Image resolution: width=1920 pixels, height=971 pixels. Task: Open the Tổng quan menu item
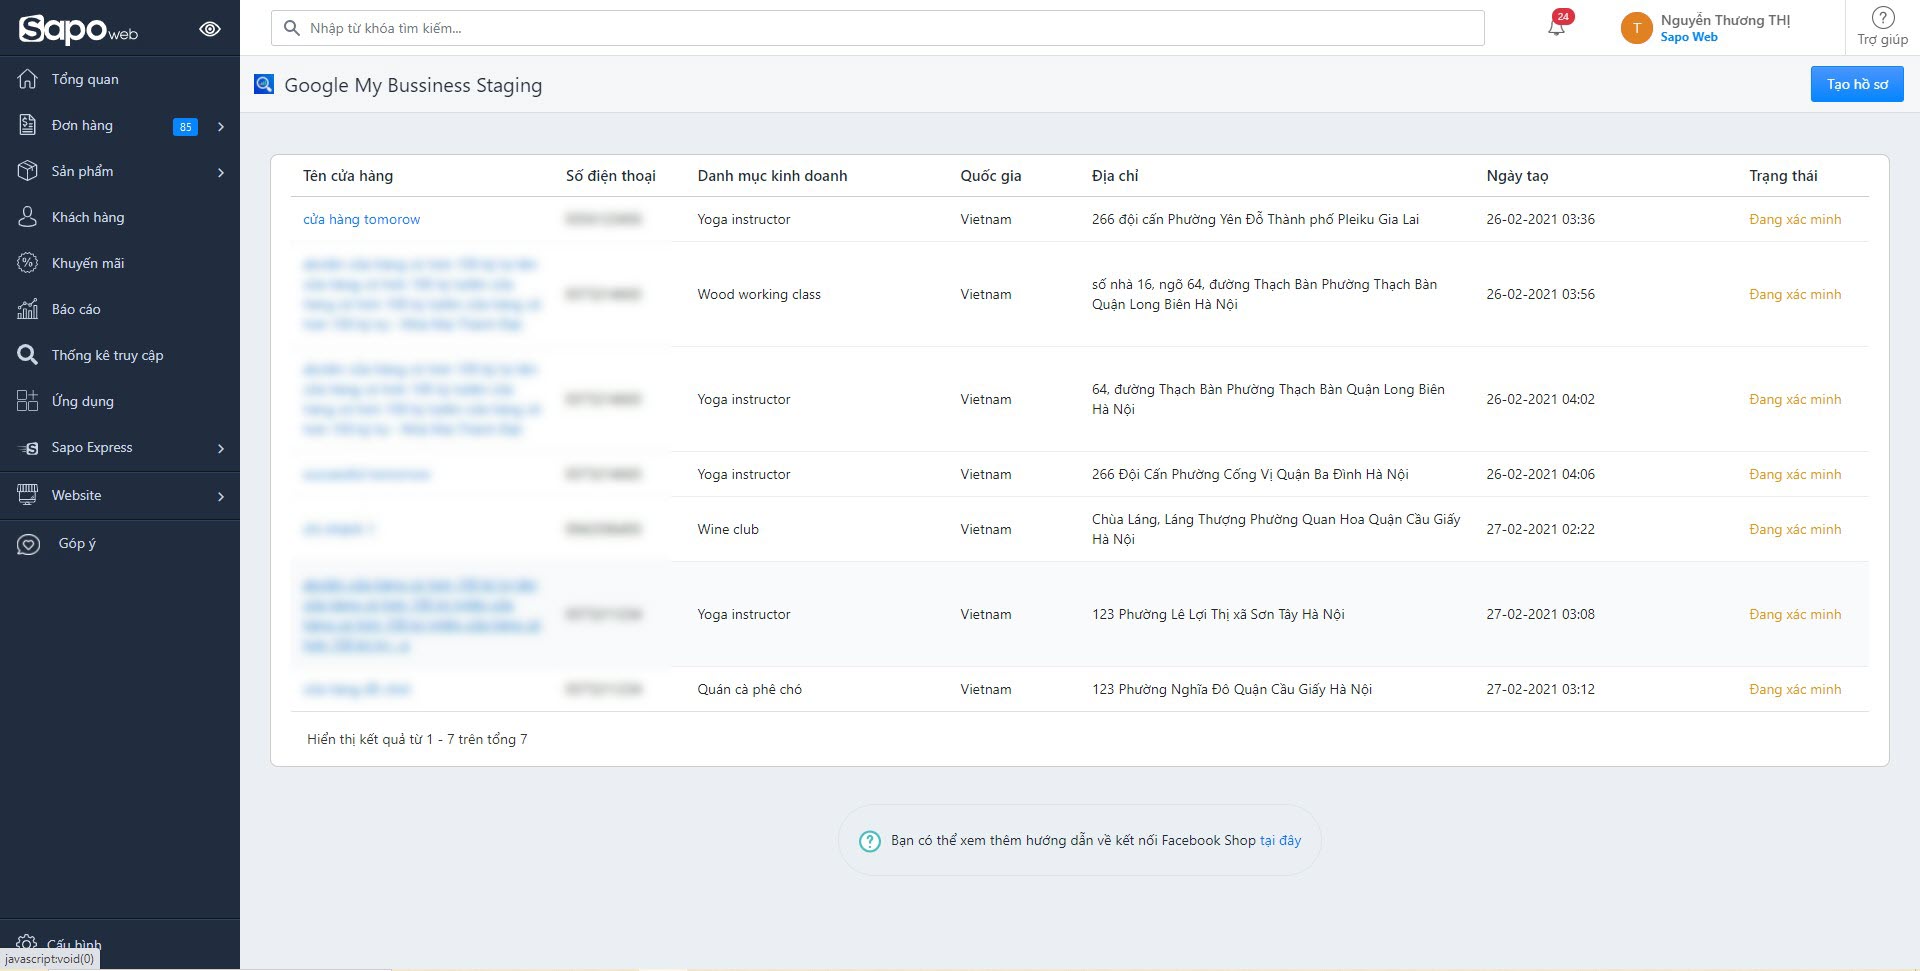(120, 79)
